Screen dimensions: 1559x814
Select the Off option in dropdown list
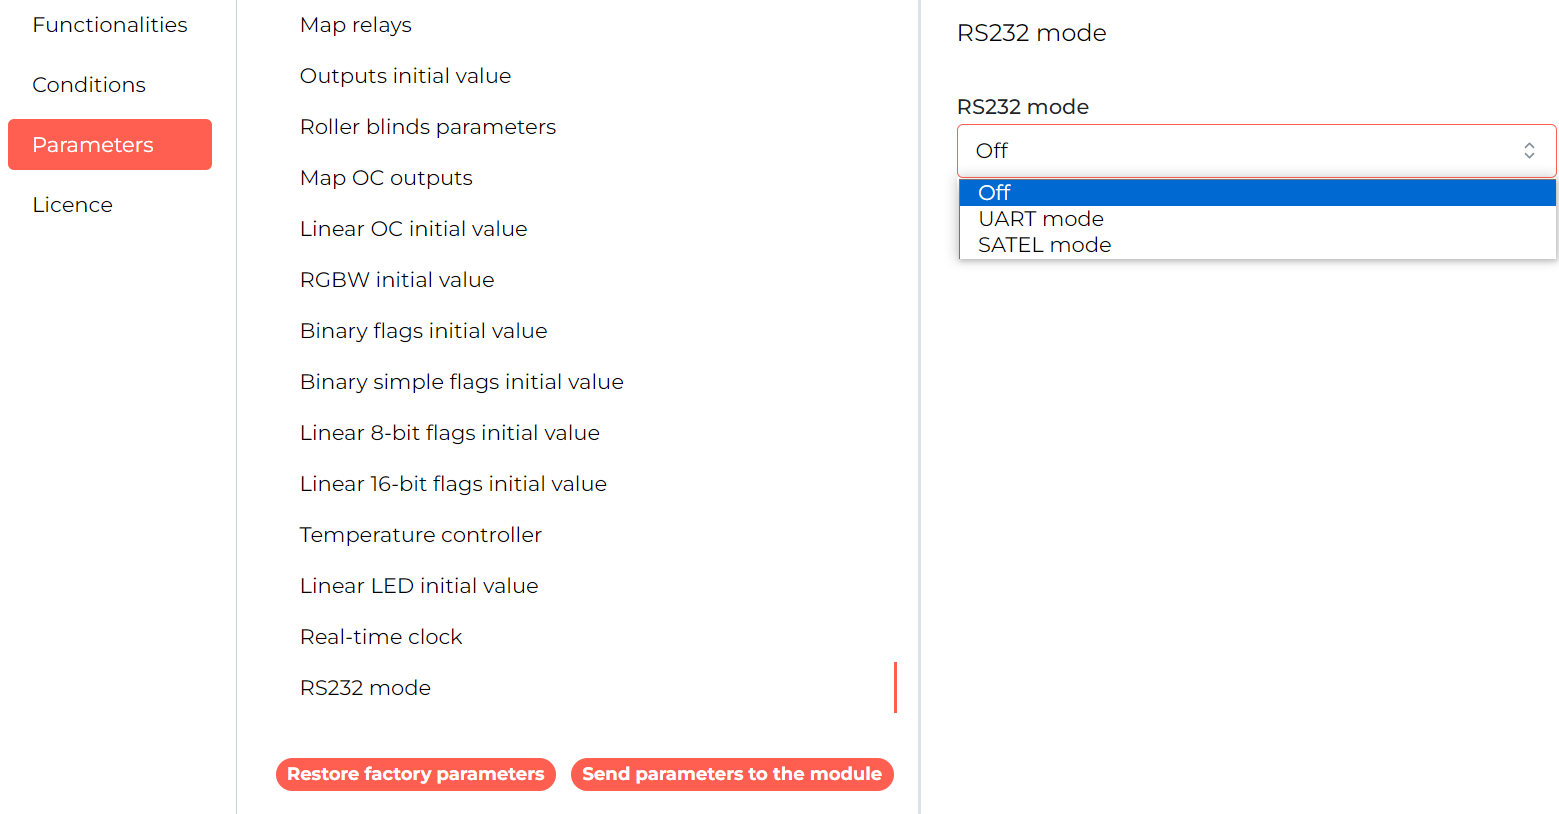(x=1257, y=192)
